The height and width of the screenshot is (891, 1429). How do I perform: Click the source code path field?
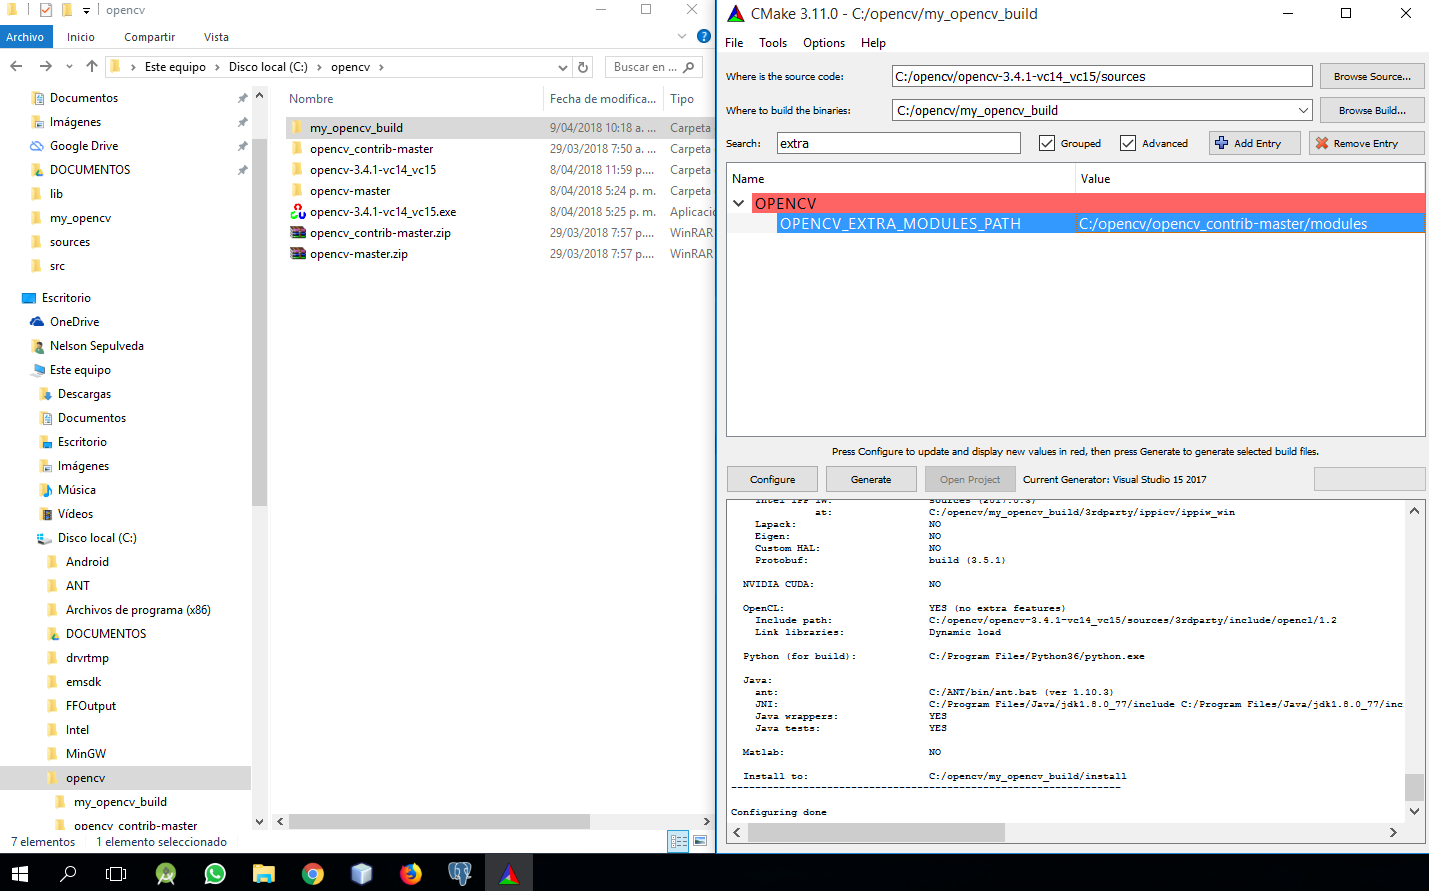(x=1102, y=76)
